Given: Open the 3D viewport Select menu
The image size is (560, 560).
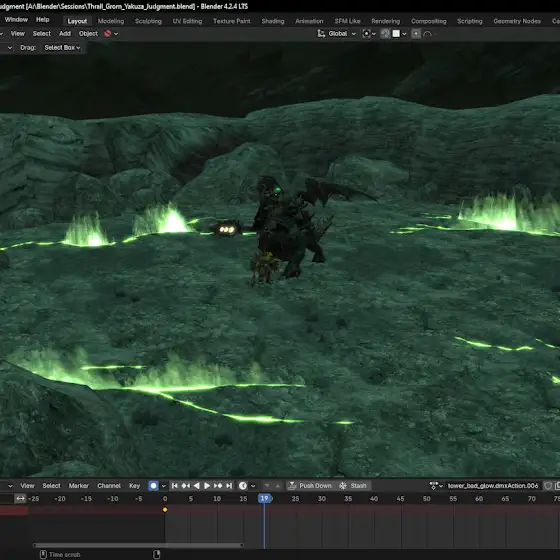Looking at the screenshot, I should [x=41, y=34].
